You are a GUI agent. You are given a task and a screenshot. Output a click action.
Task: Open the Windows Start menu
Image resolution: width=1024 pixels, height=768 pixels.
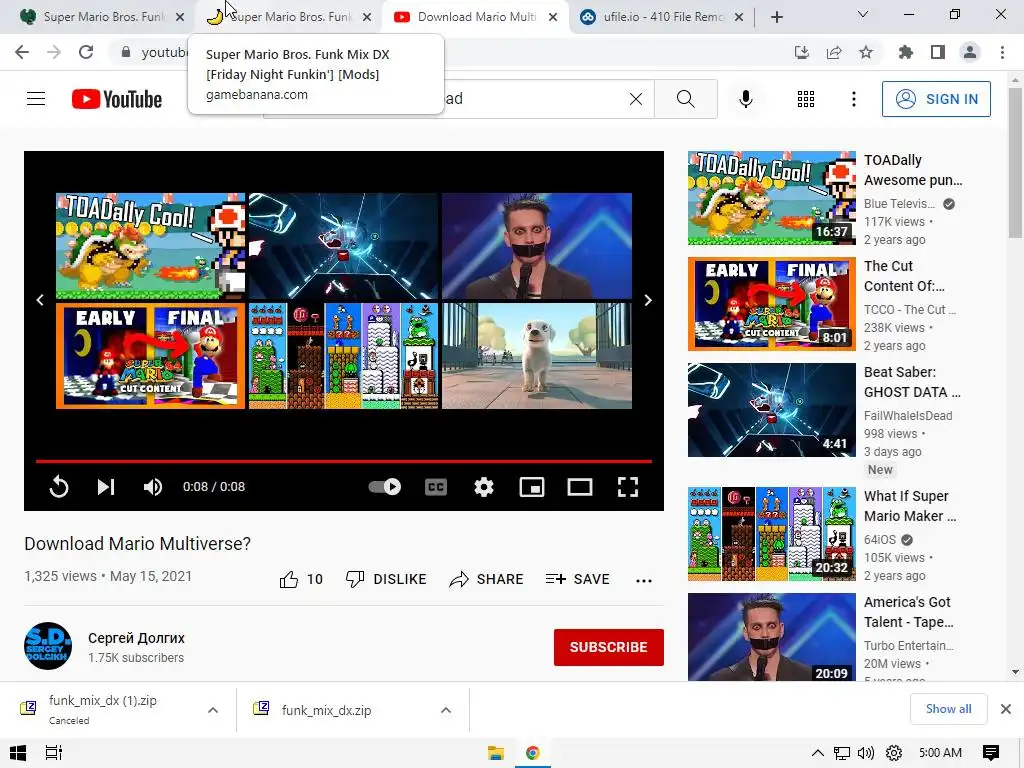point(18,753)
